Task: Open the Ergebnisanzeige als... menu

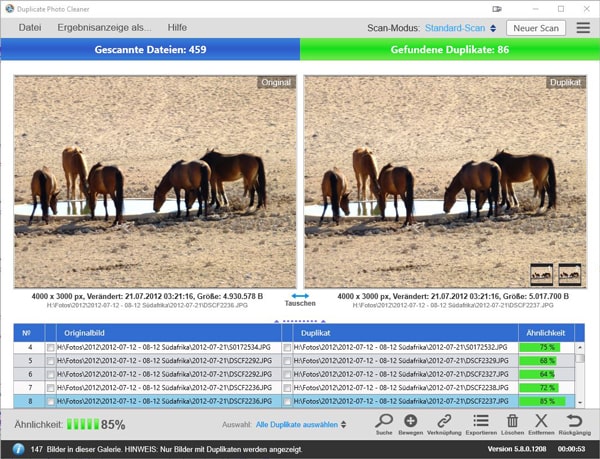Action: click(104, 28)
